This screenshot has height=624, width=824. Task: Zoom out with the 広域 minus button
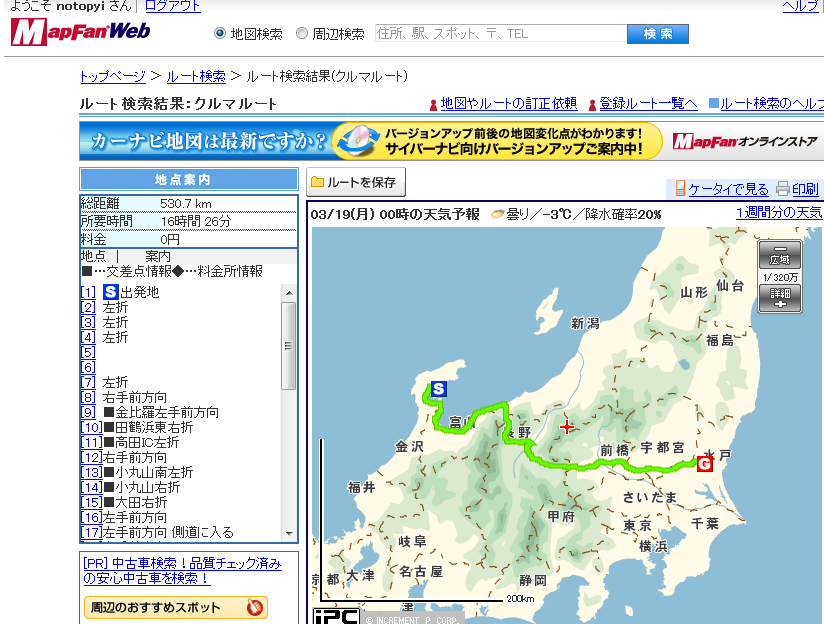click(779, 256)
